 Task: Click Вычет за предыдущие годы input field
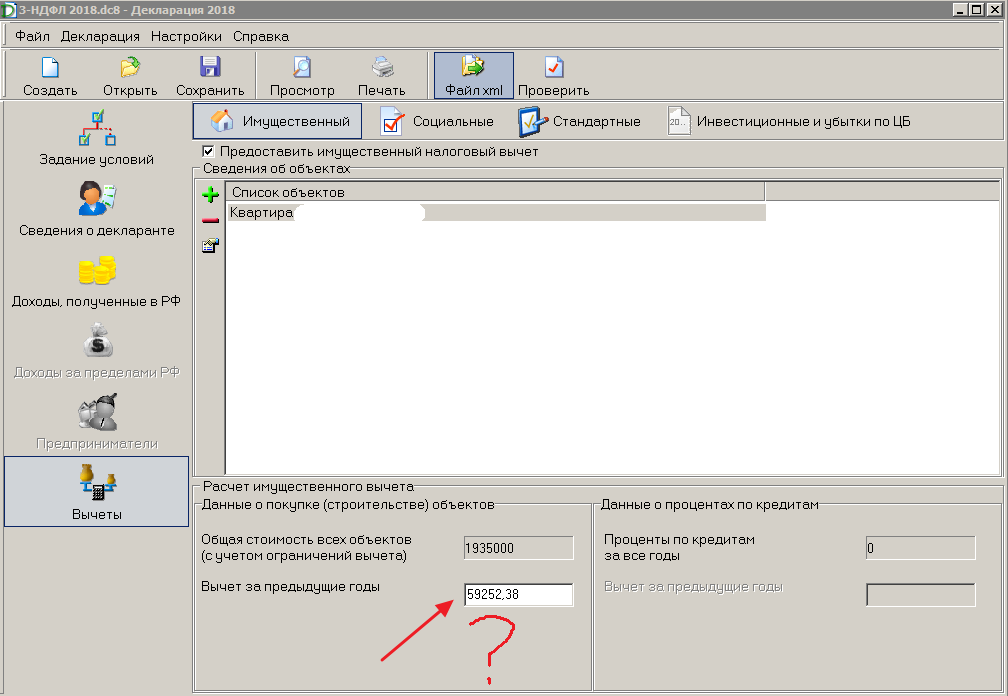pos(518,595)
